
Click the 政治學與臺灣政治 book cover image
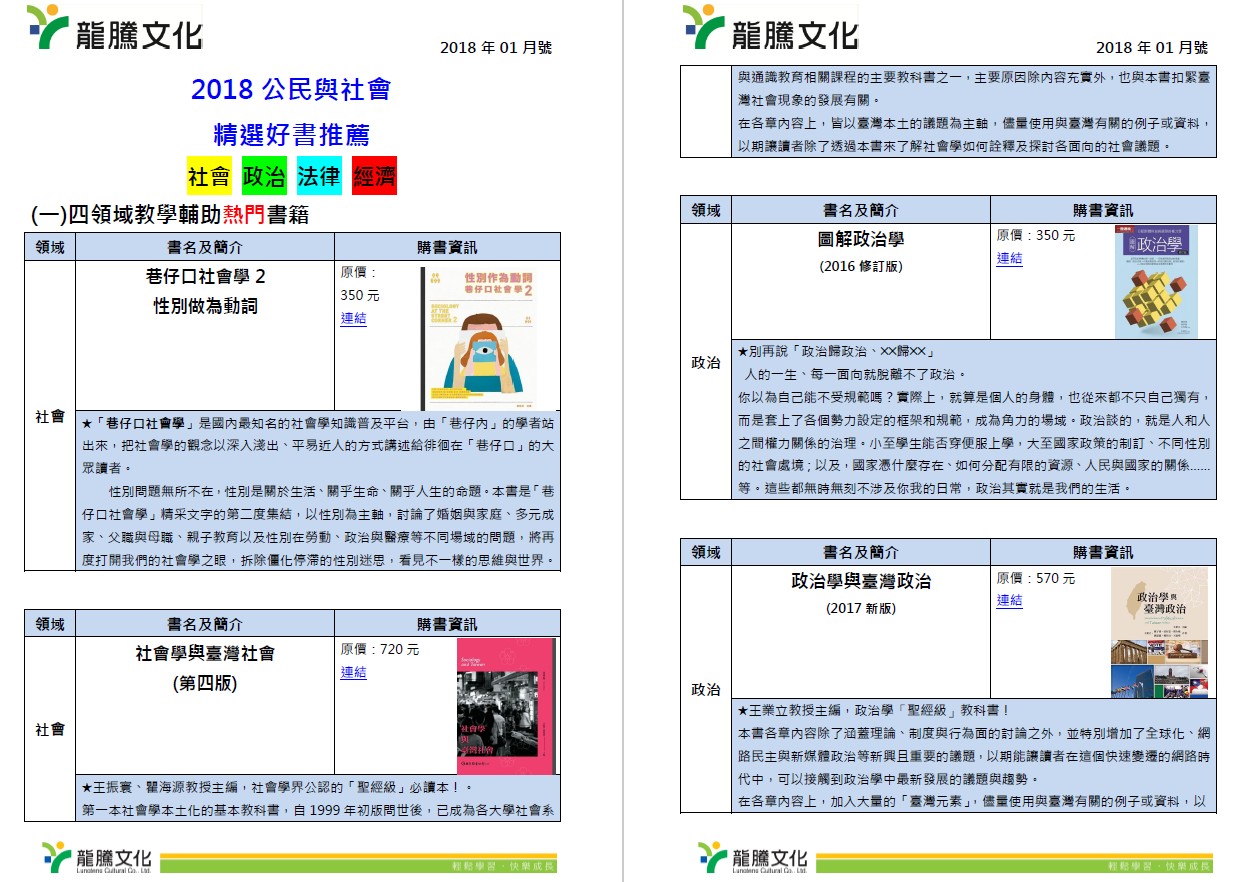coord(1159,633)
